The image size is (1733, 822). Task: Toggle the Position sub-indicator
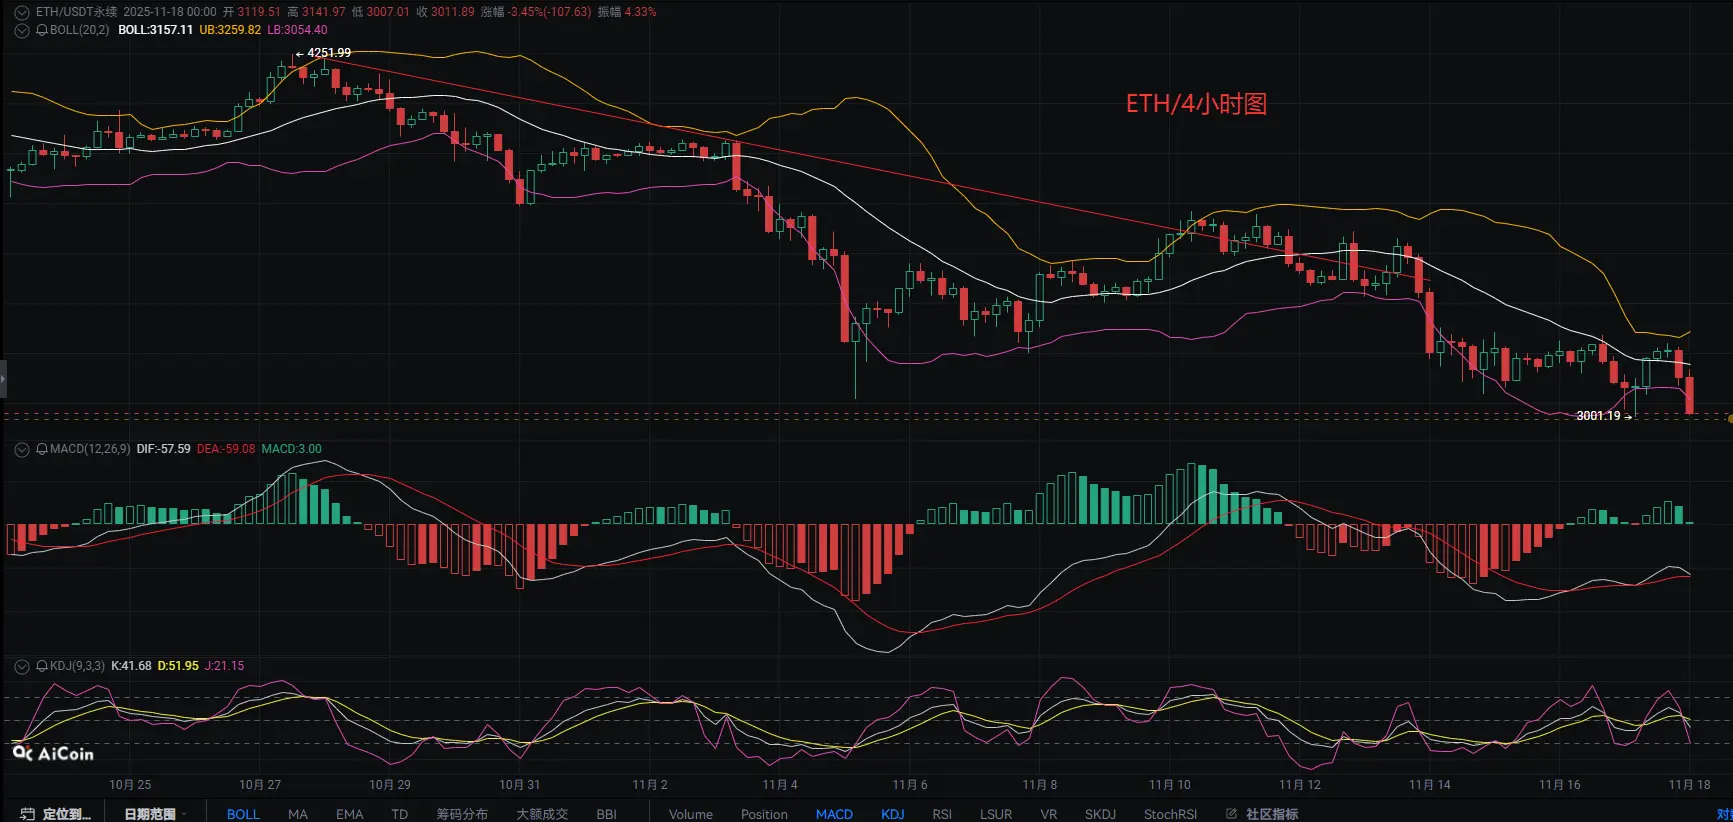(764, 814)
